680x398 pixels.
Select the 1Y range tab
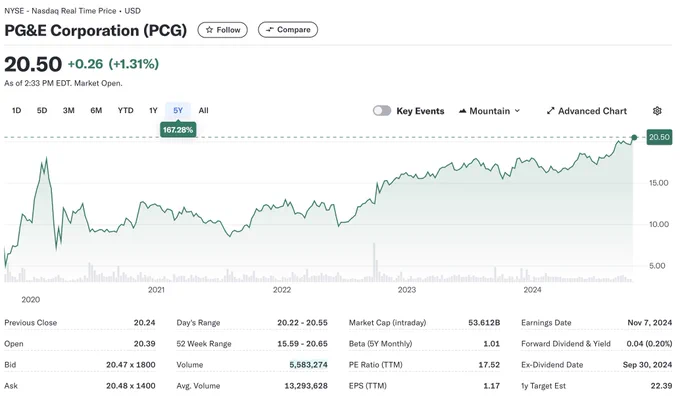click(x=153, y=111)
